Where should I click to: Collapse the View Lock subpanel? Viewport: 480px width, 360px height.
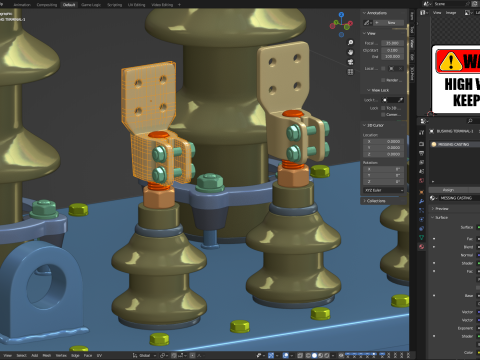point(369,90)
